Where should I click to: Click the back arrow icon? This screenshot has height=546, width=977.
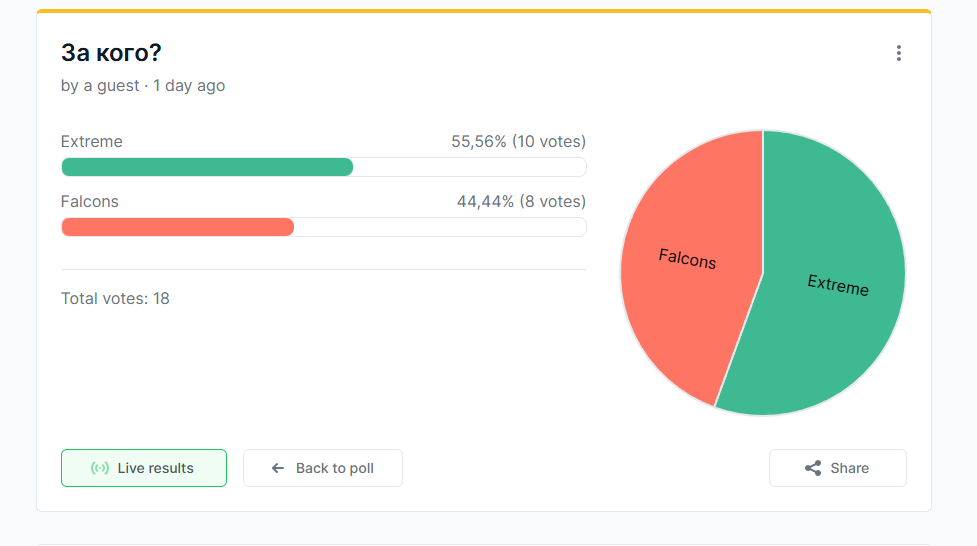(278, 468)
